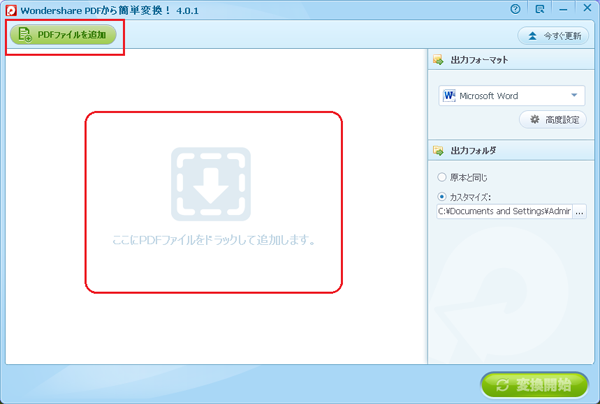Image resolution: width=600 pixels, height=404 pixels.
Task: Browse output folder with the ... button
Action: (x=579, y=211)
